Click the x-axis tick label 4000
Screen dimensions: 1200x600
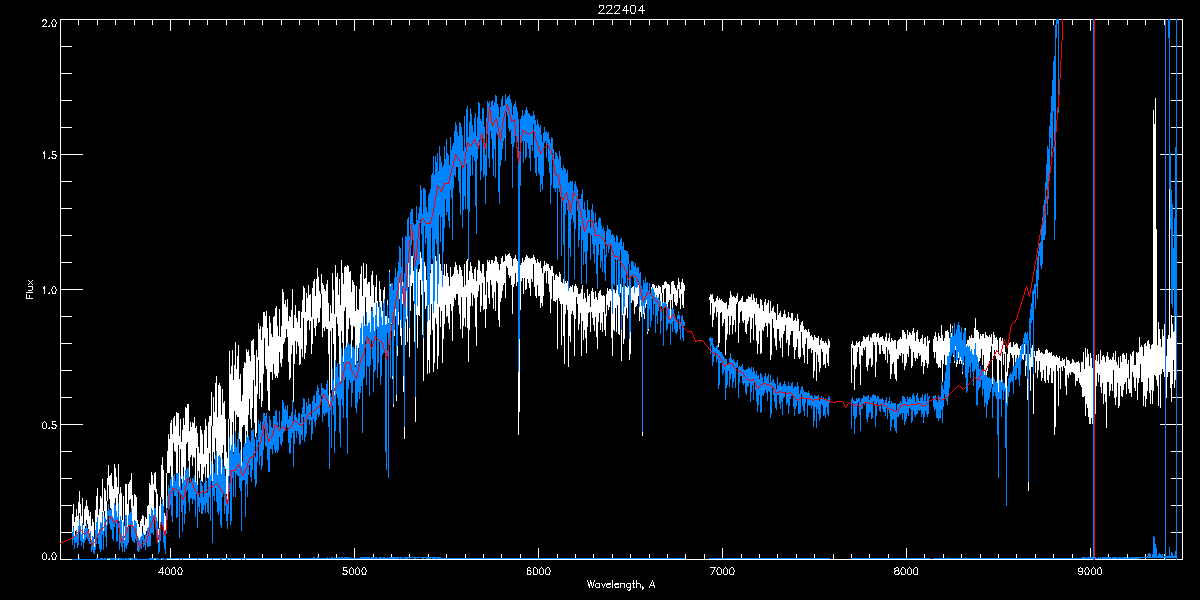coord(170,571)
